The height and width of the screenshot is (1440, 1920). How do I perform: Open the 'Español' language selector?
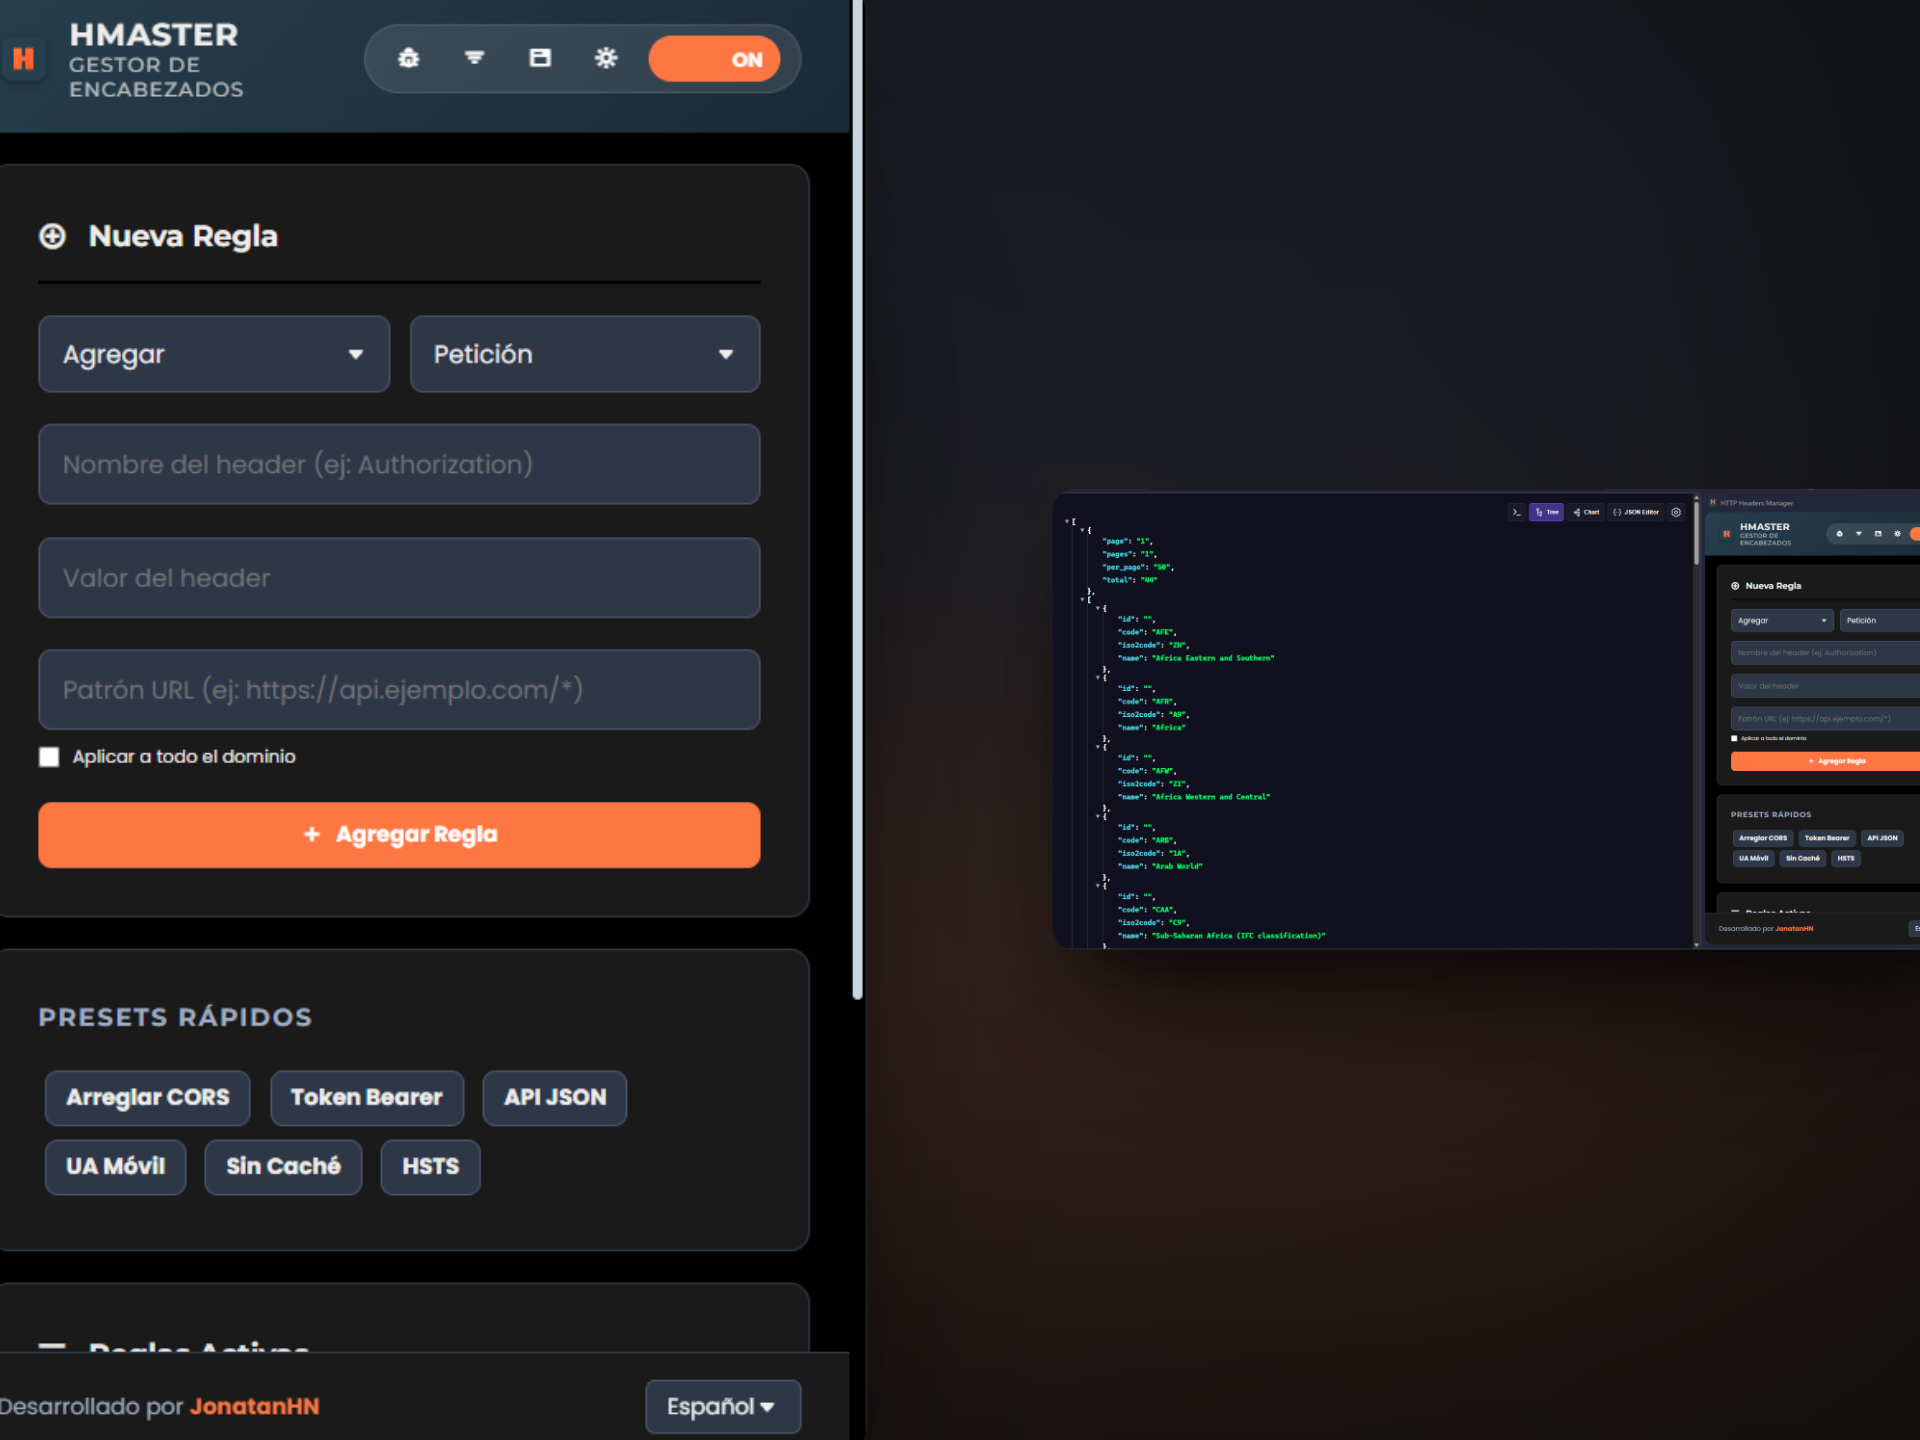pyautogui.click(x=722, y=1406)
